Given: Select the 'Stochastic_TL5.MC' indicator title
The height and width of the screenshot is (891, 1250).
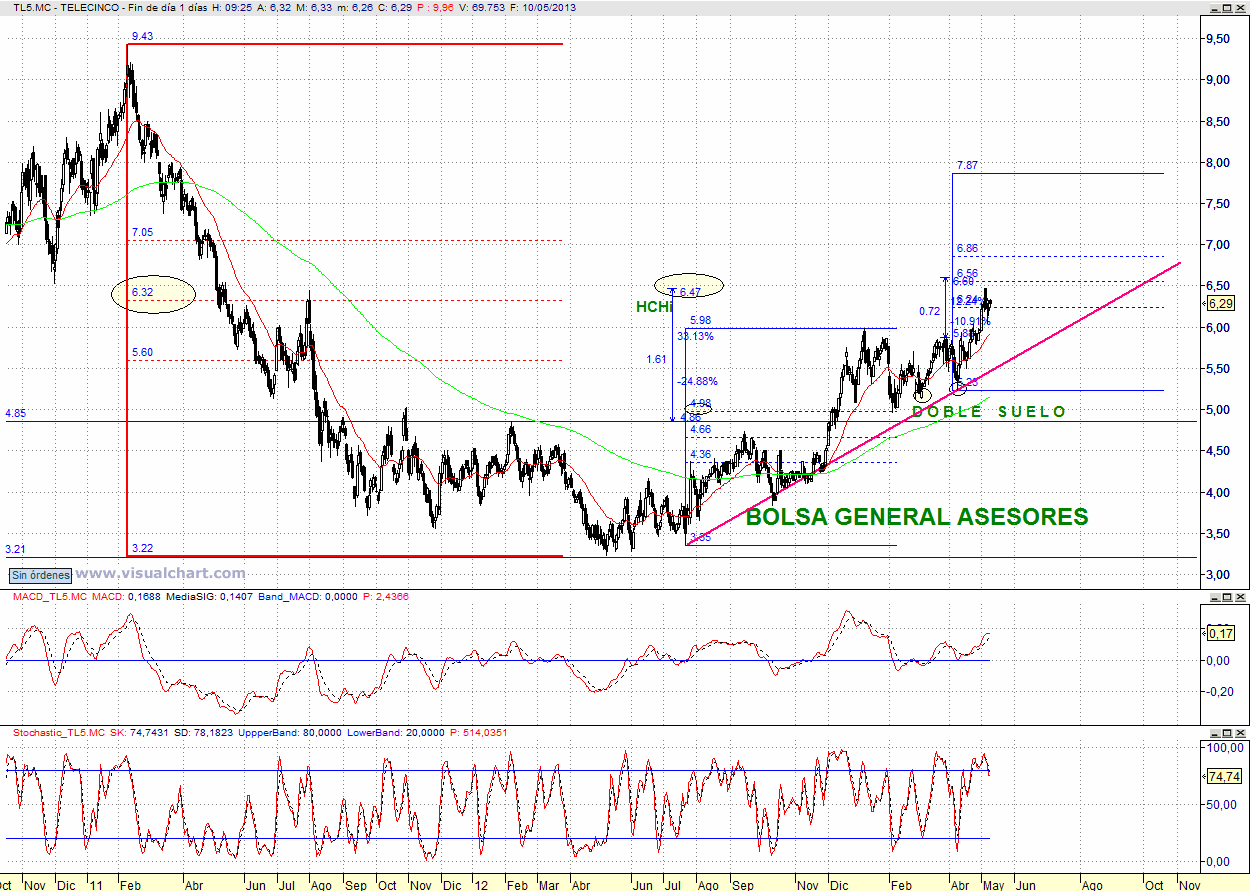Looking at the screenshot, I should 59,733.
